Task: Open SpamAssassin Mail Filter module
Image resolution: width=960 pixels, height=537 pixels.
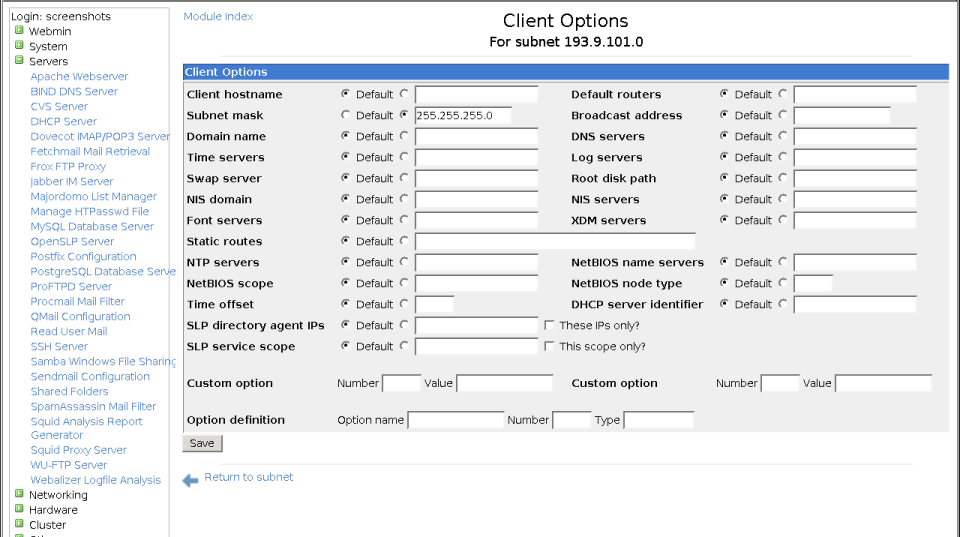Action: 93,407
